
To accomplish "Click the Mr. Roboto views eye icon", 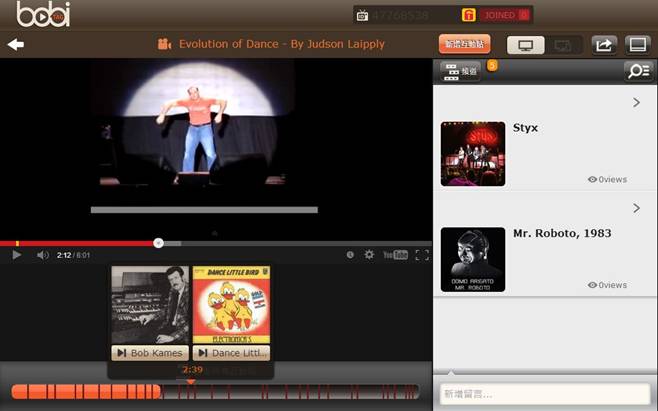I will click(592, 285).
